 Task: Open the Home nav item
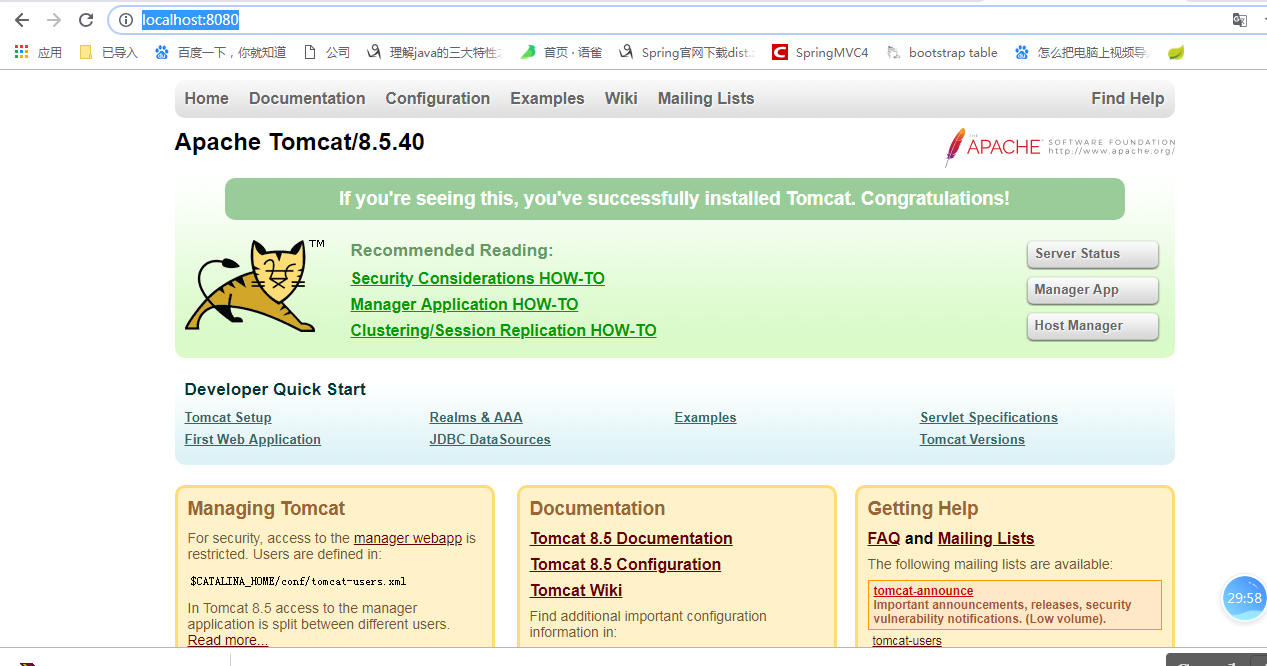206,98
